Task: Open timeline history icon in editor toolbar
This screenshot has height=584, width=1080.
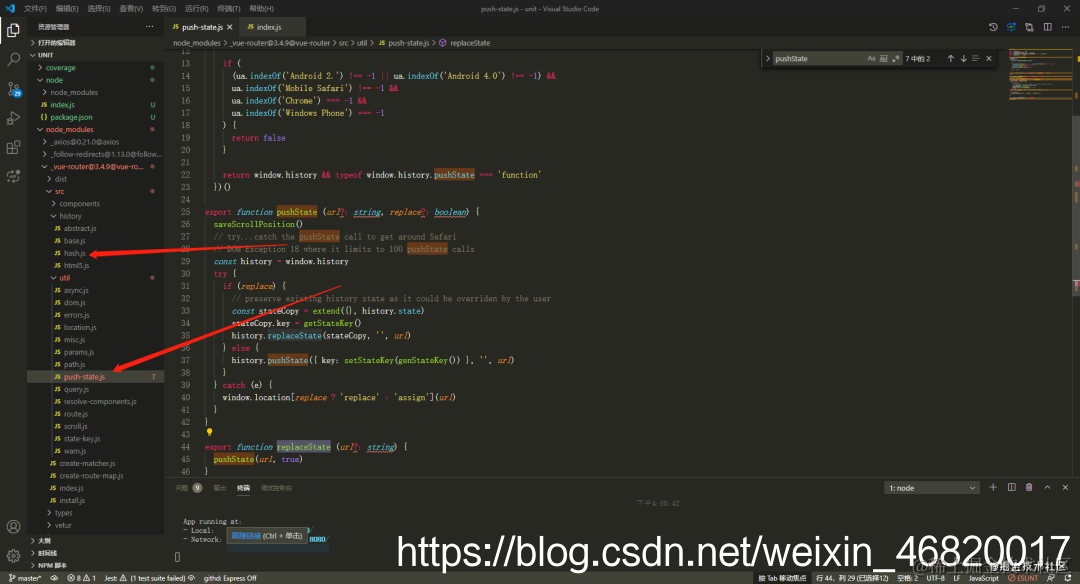Action: point(993,27)
